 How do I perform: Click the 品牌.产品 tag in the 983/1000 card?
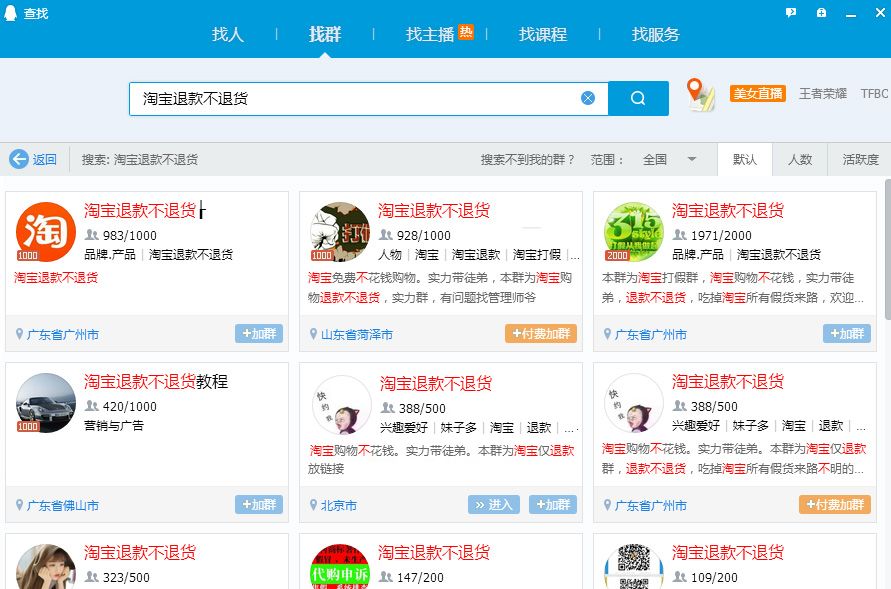click(110, 254)
